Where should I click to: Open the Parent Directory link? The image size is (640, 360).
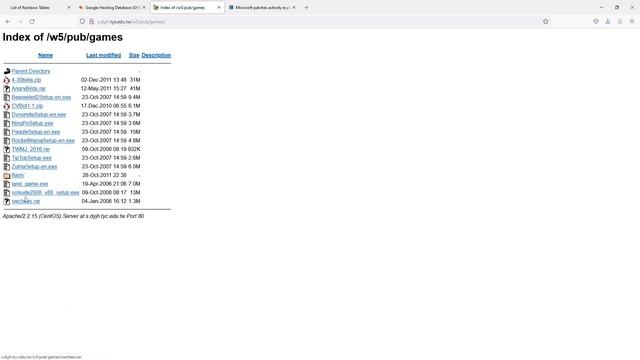click(x=31, y=71)
